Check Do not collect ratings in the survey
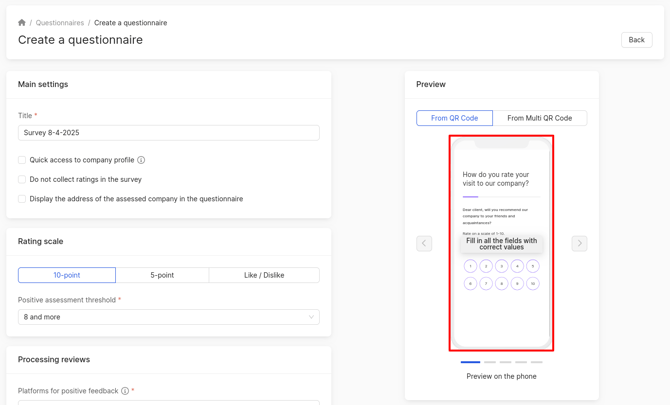670x405 pixels. 22,180
